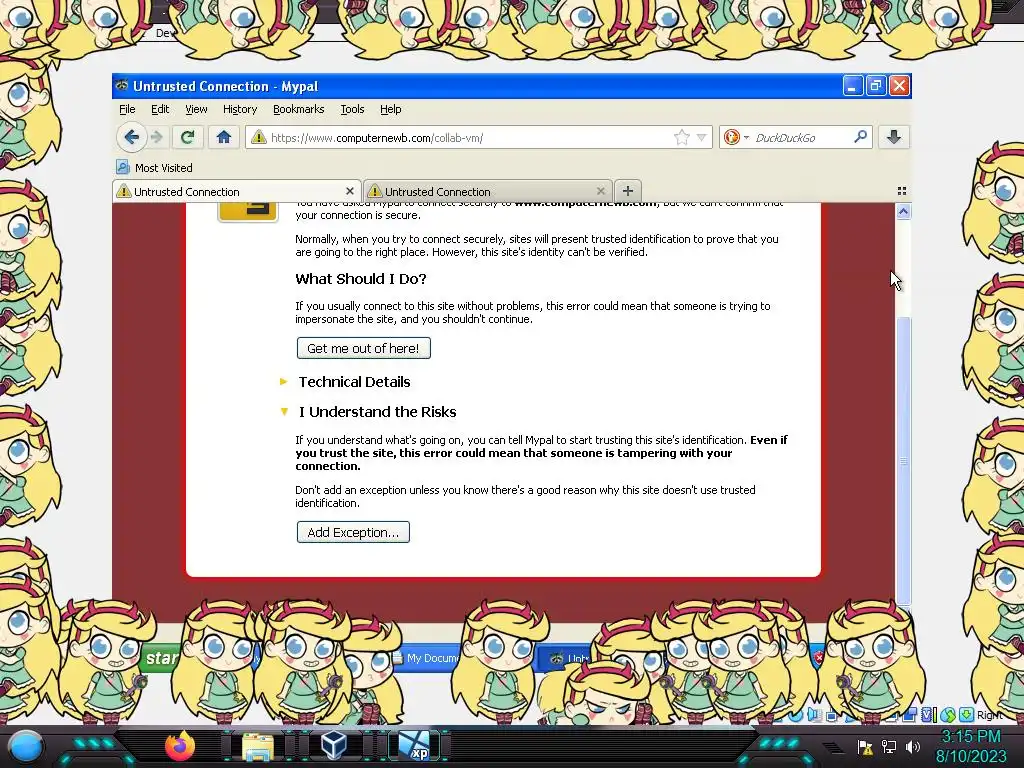Restore down the Mypal window
Viewport: 1024px width, 768px height.
(876, 86)
